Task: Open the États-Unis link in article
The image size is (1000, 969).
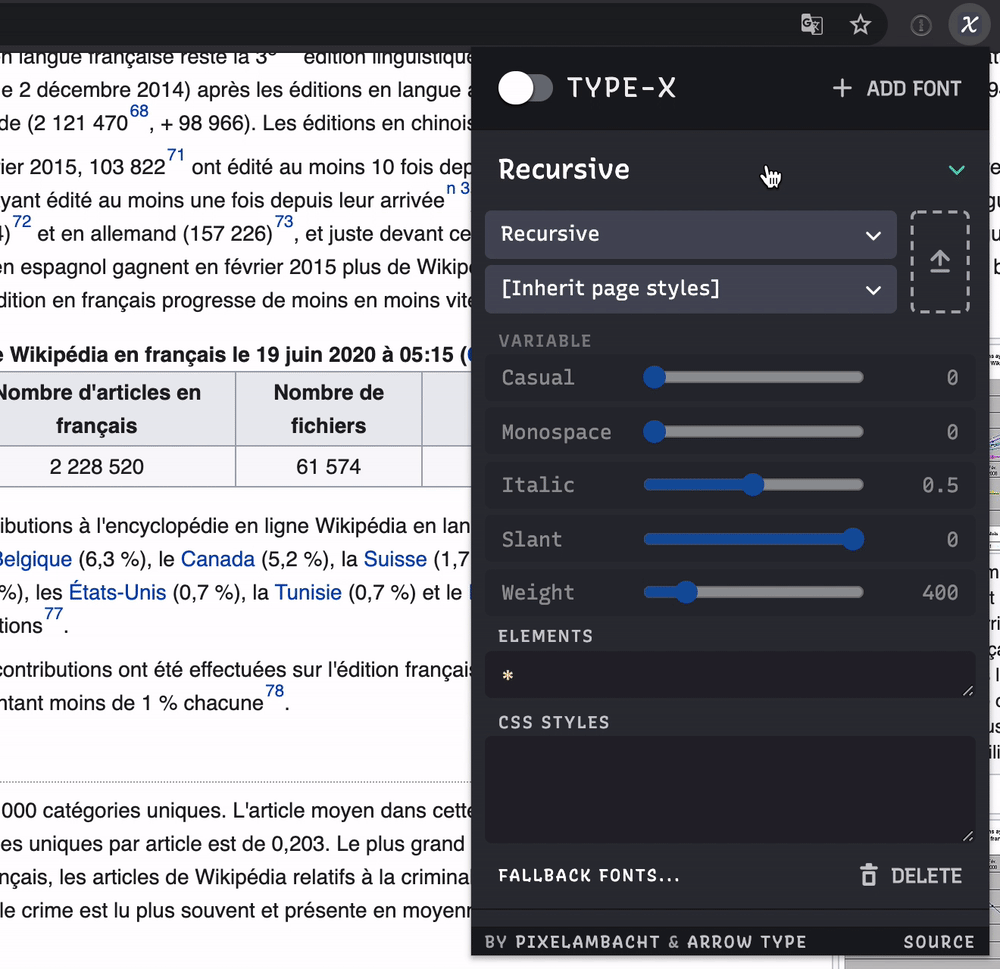Action: (117, 593)
